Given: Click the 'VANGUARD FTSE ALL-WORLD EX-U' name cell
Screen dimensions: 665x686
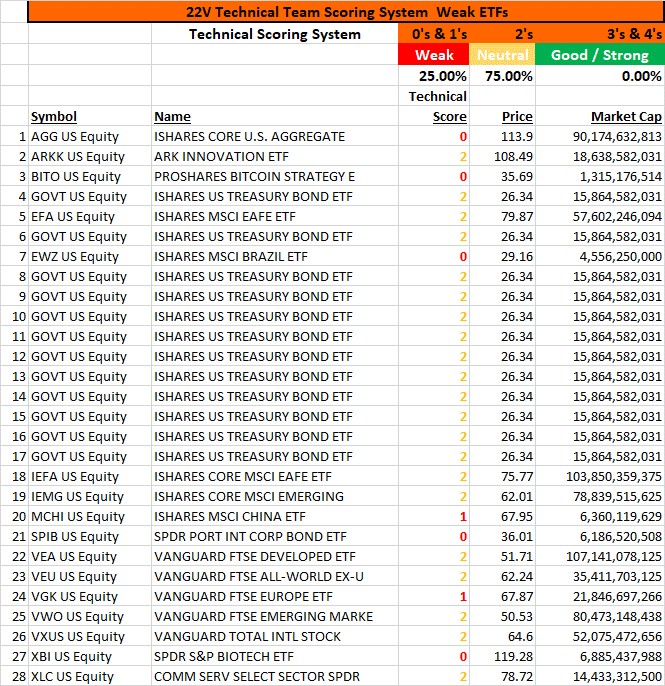Looking at the screenshot, I should click(x=275, y=577).
